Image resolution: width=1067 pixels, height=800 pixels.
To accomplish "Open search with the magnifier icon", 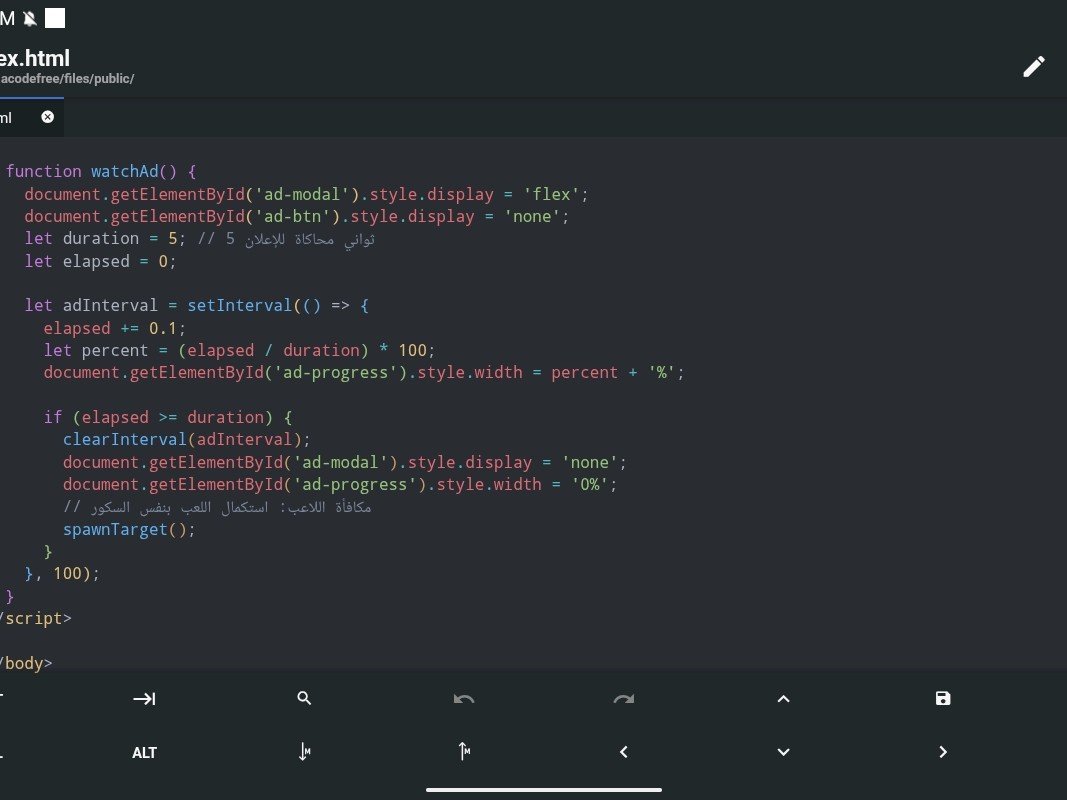I will pos(304,698).
